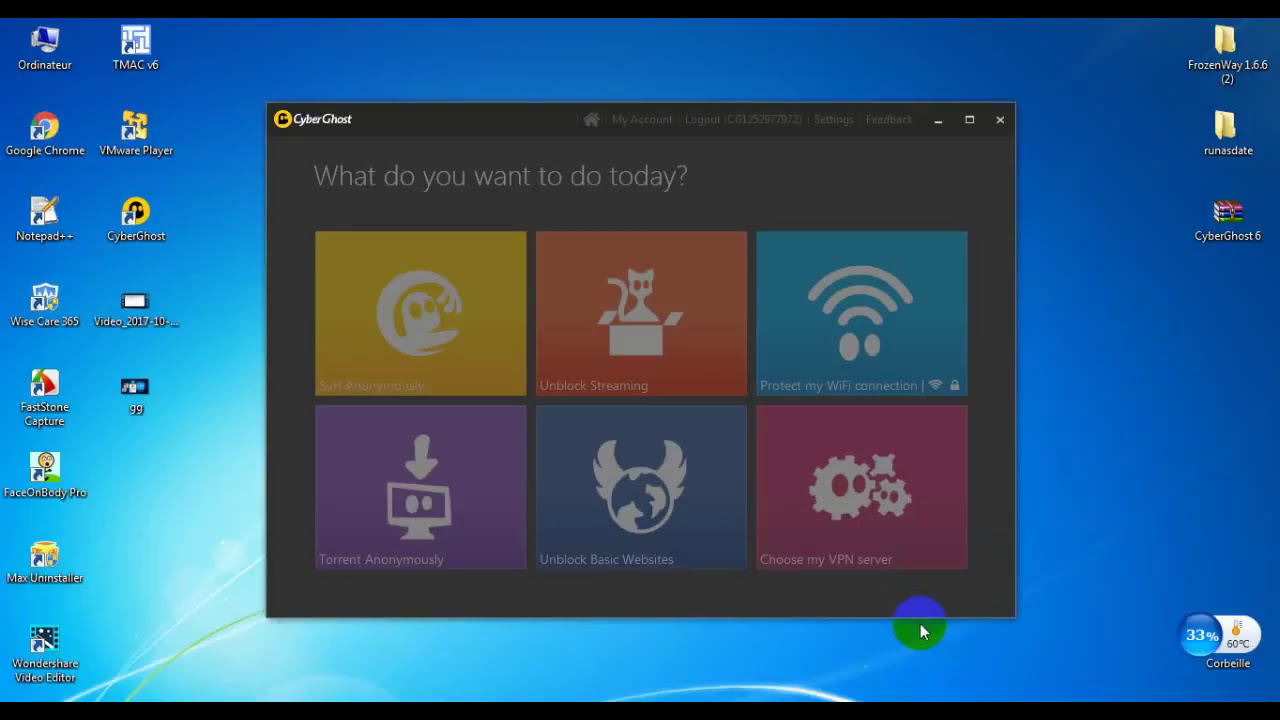Open the Surf Anonymously tile
The width and height of the screenshot is (1280, 720).
pyautogui.click(x=420, y=313)
